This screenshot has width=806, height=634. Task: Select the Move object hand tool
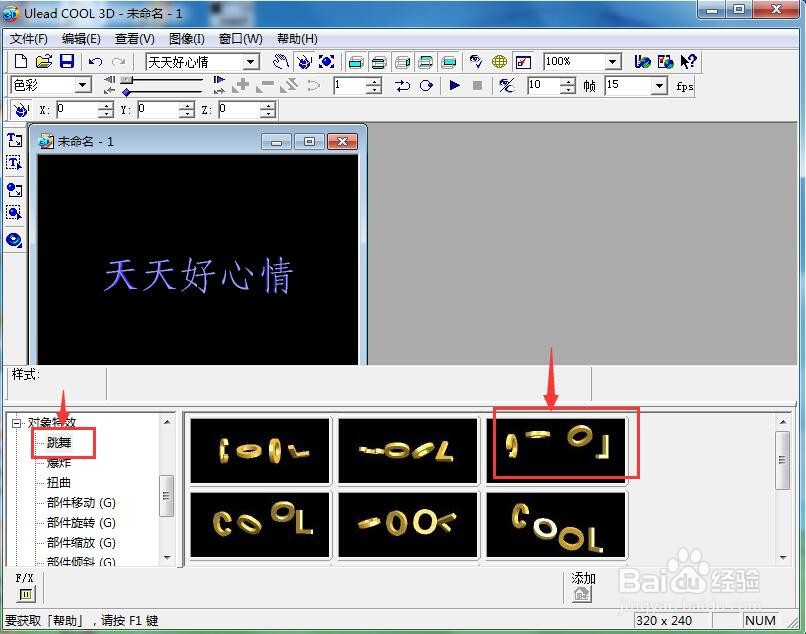(x=281, y=62)
